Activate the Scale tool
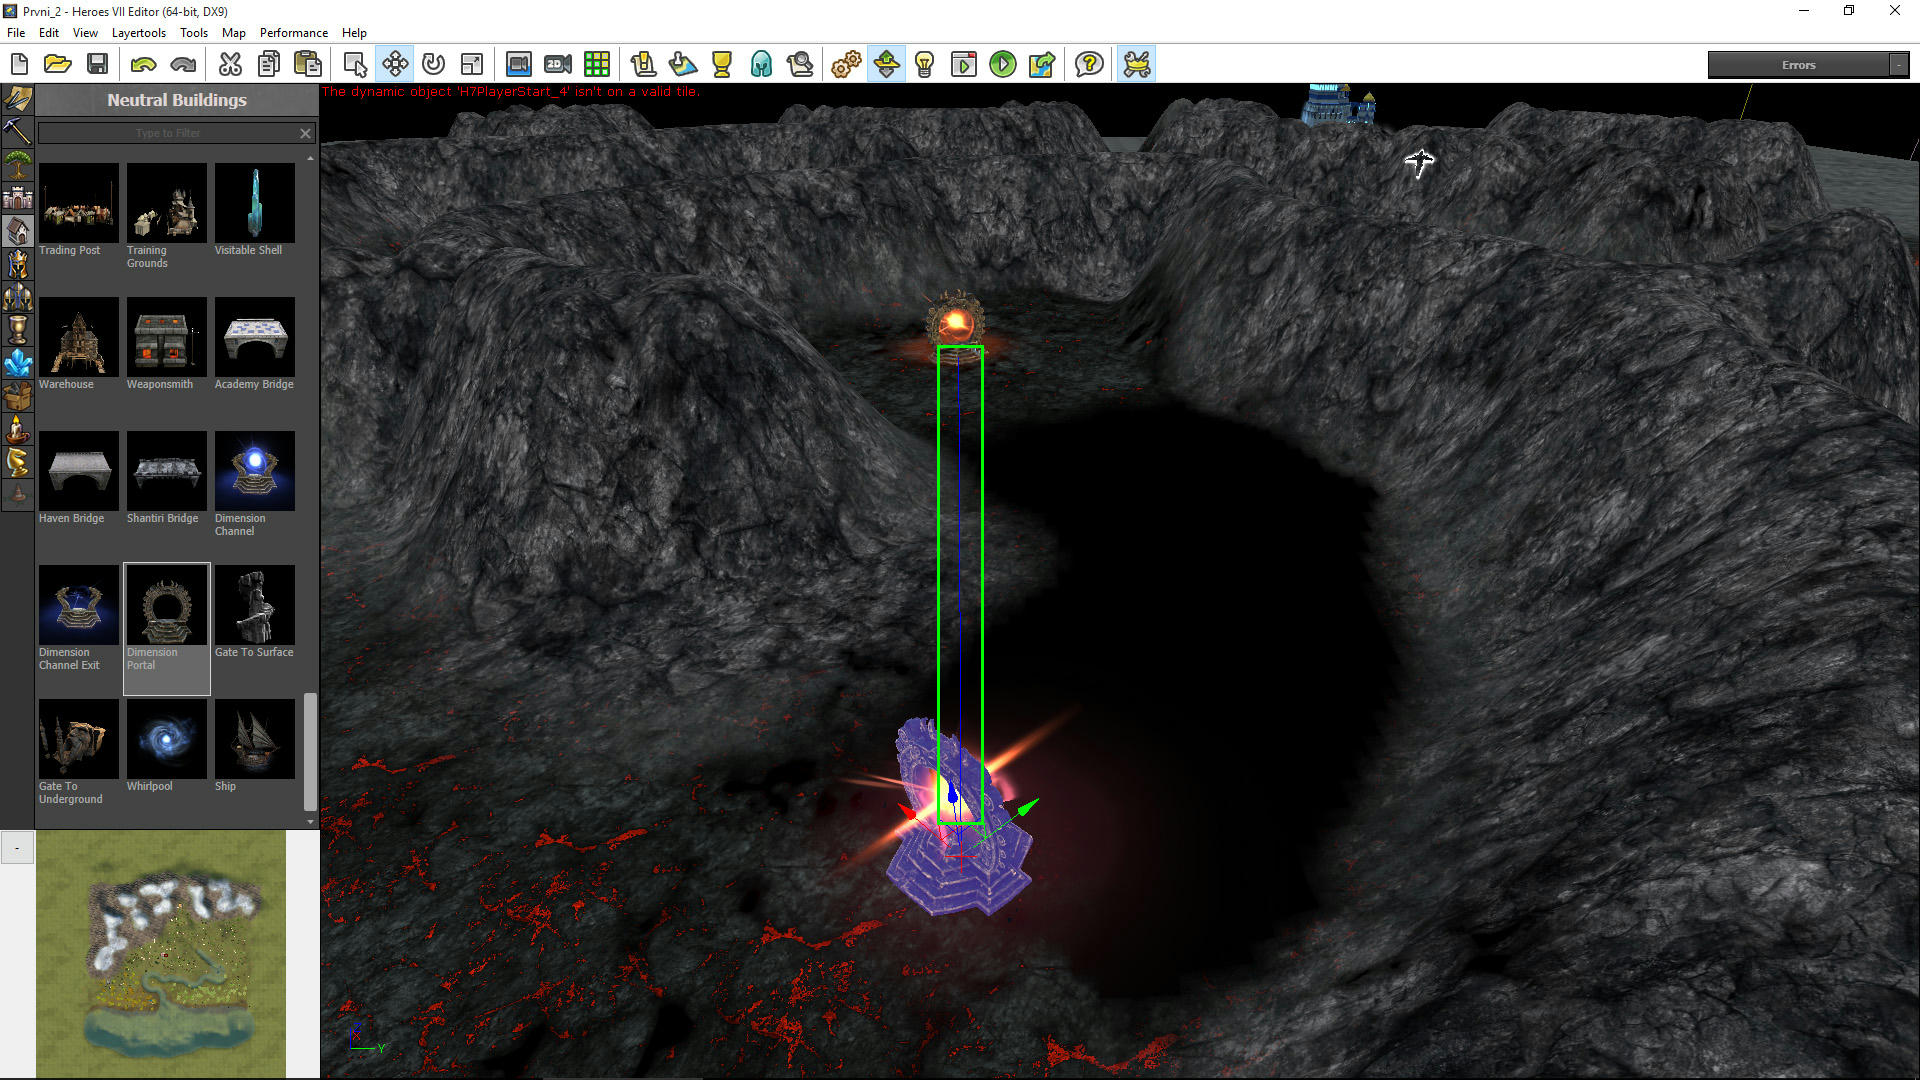 click(472, 65)
